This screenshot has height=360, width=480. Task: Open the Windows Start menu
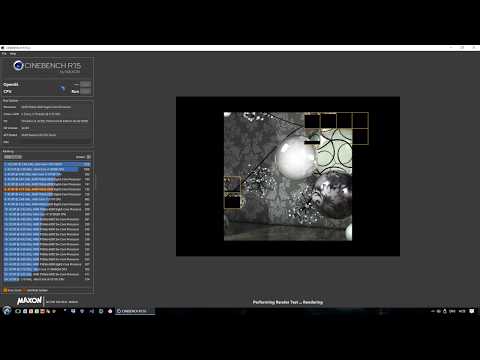coord(7,311)
